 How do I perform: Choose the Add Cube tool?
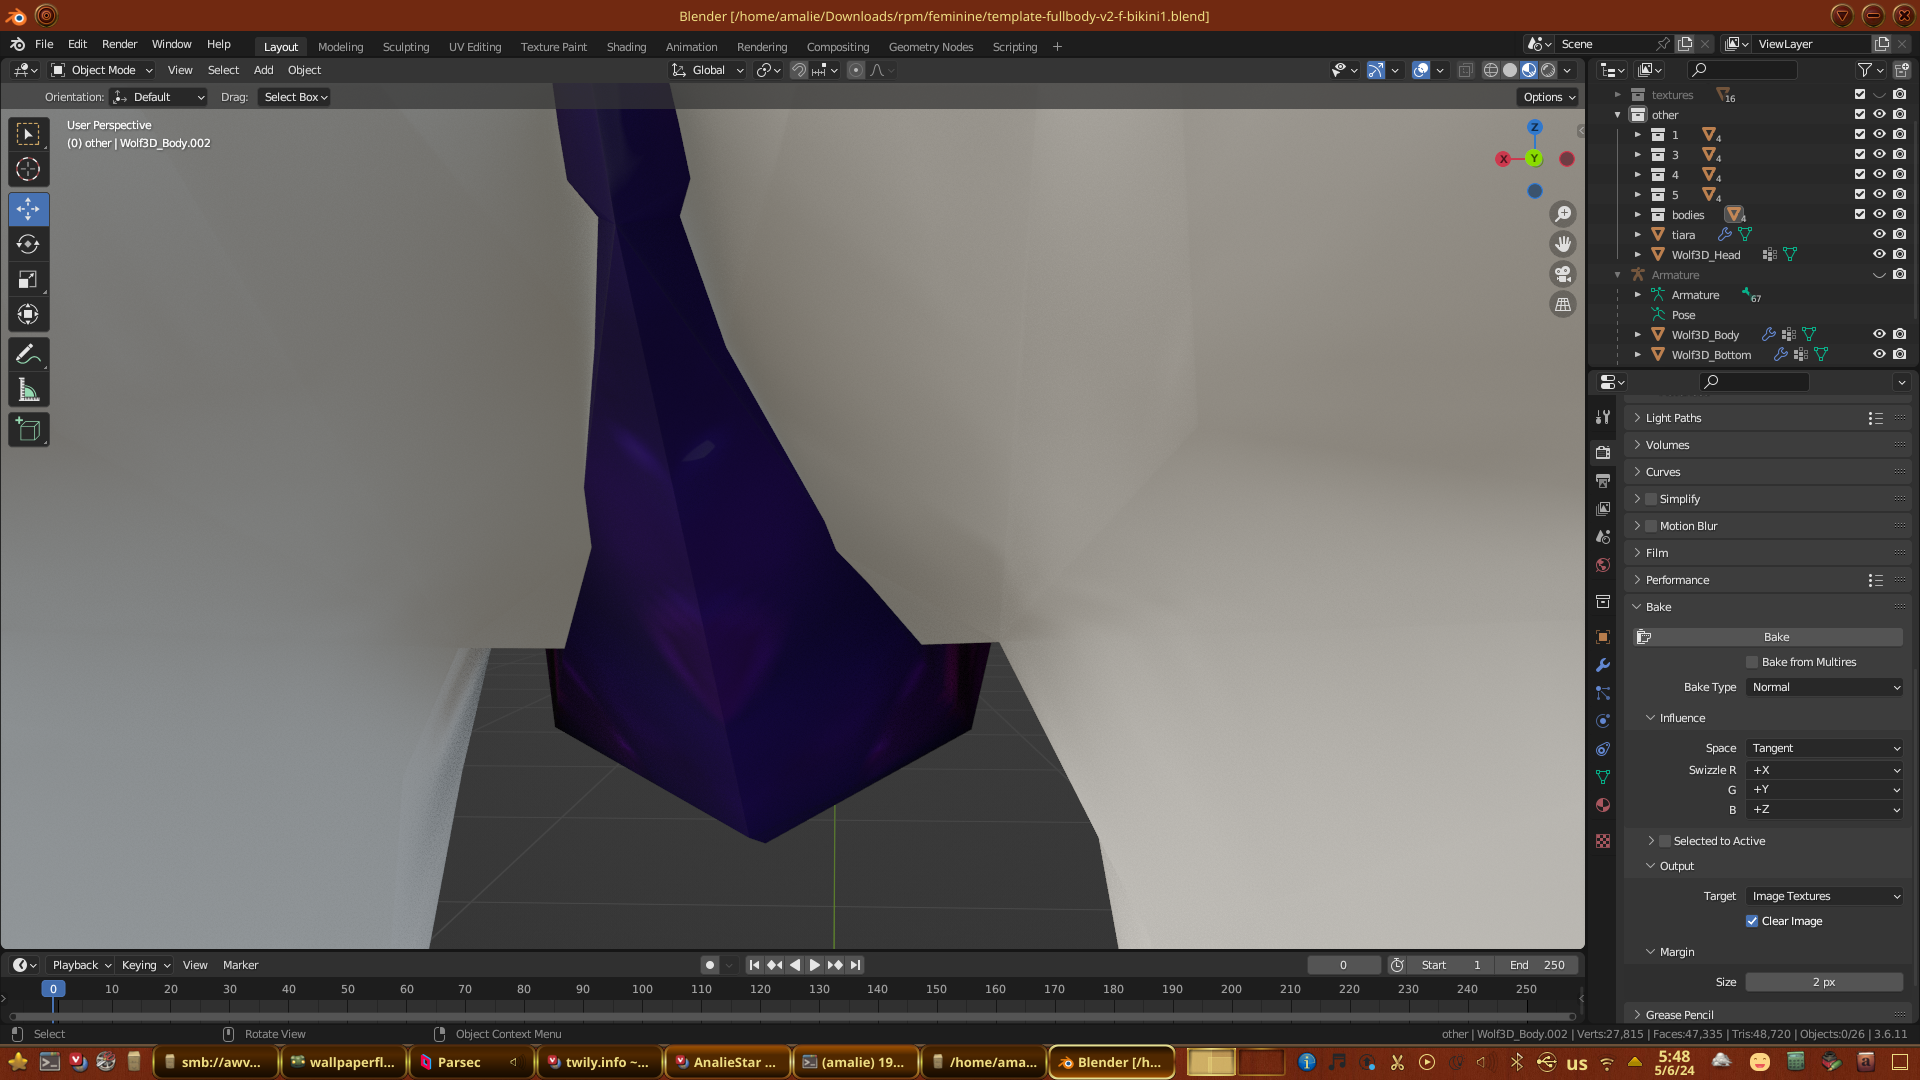coord(28,430)
